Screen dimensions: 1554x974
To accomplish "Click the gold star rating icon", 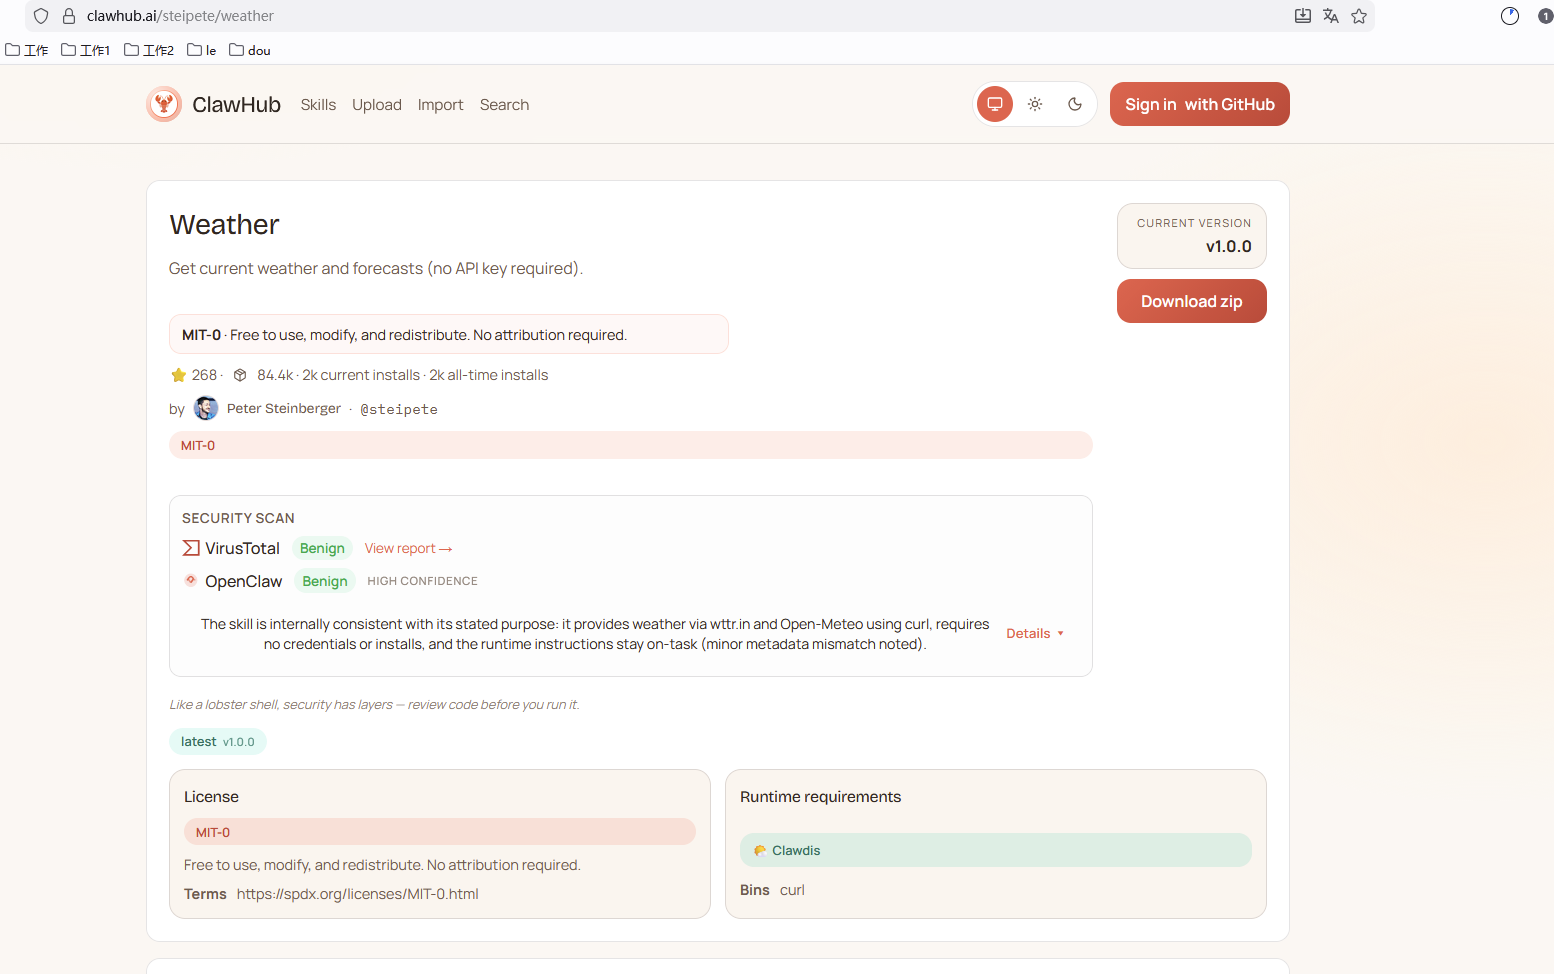I will (179, 375).
